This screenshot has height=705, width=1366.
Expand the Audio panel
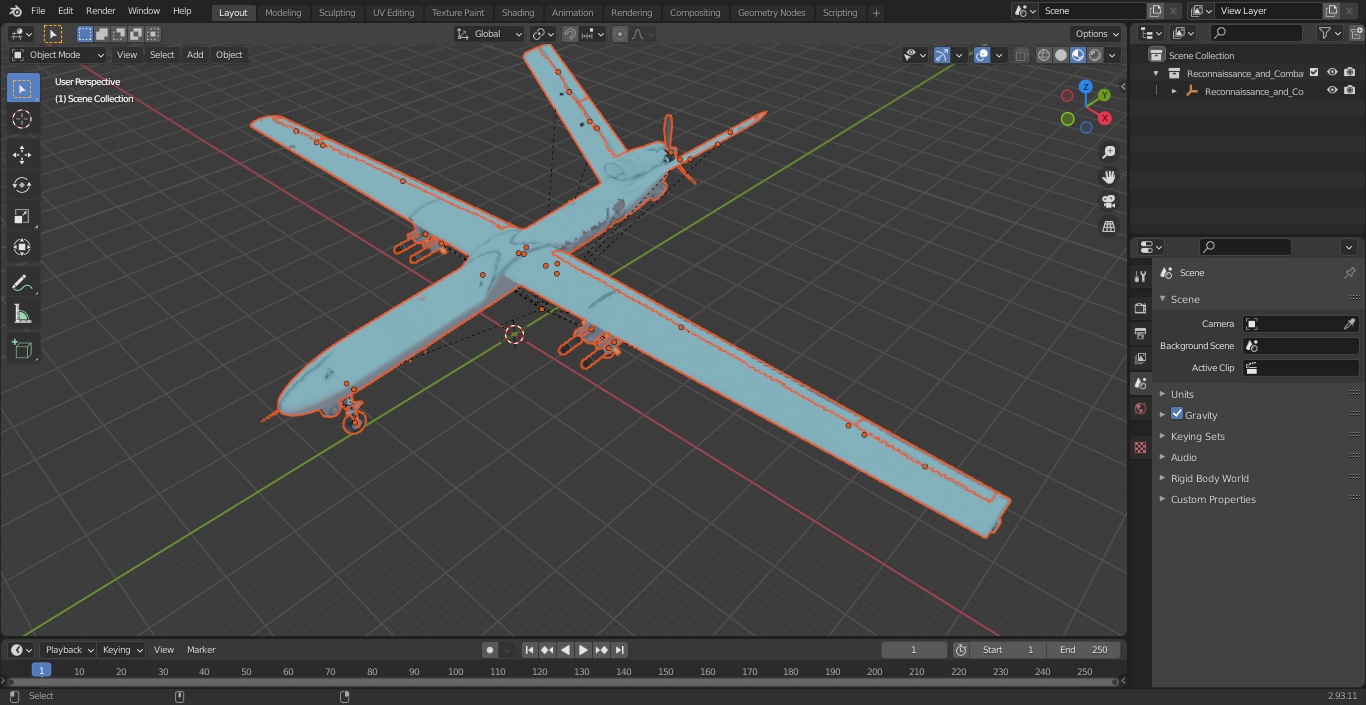click(1183, 457)
